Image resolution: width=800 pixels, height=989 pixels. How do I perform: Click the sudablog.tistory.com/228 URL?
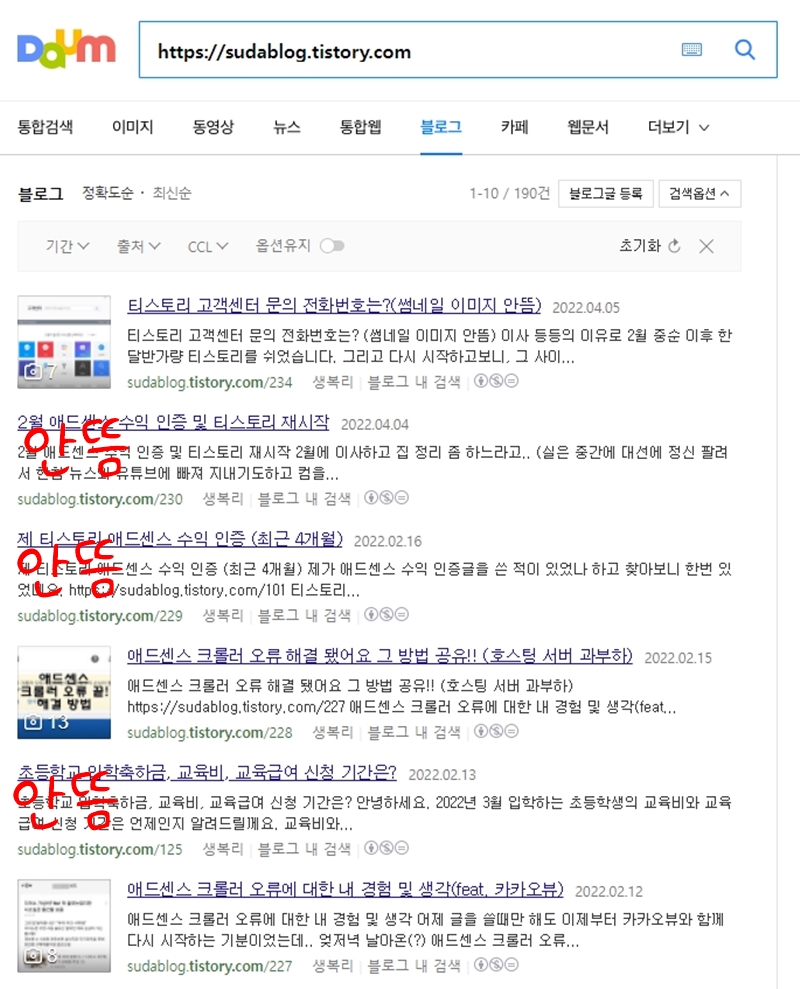point(209,732)
